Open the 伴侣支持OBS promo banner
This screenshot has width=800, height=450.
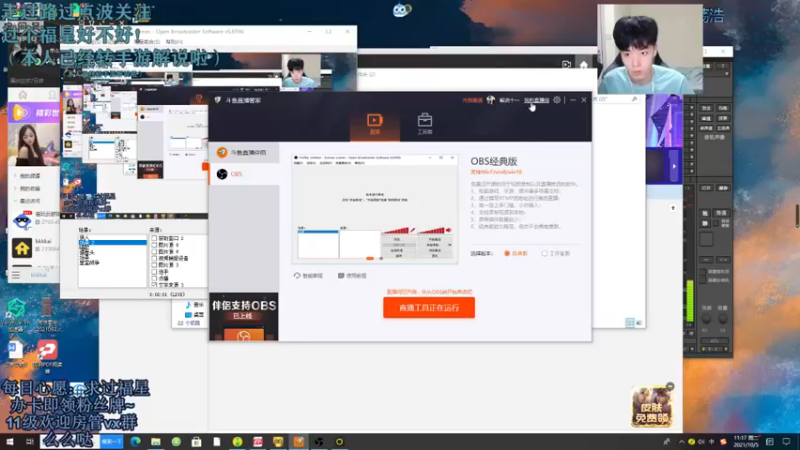point(244,316)
